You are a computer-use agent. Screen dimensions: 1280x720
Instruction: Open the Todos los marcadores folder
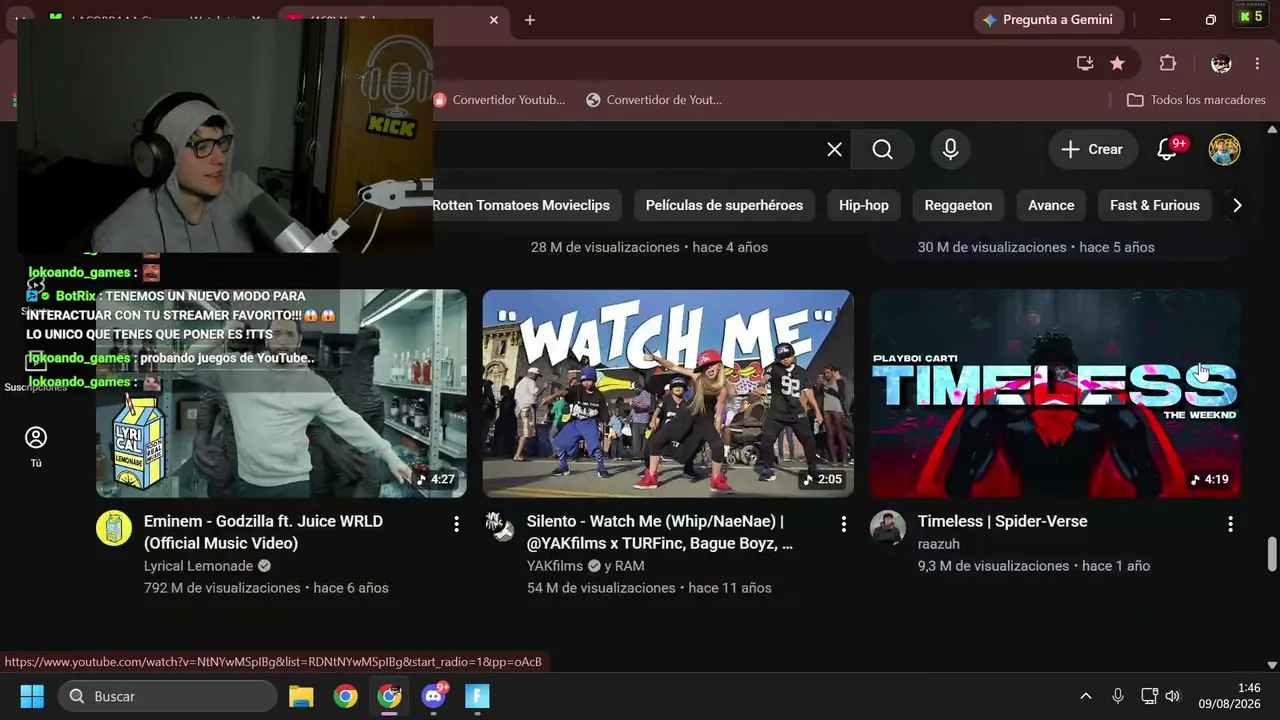tap(1196, 100)
